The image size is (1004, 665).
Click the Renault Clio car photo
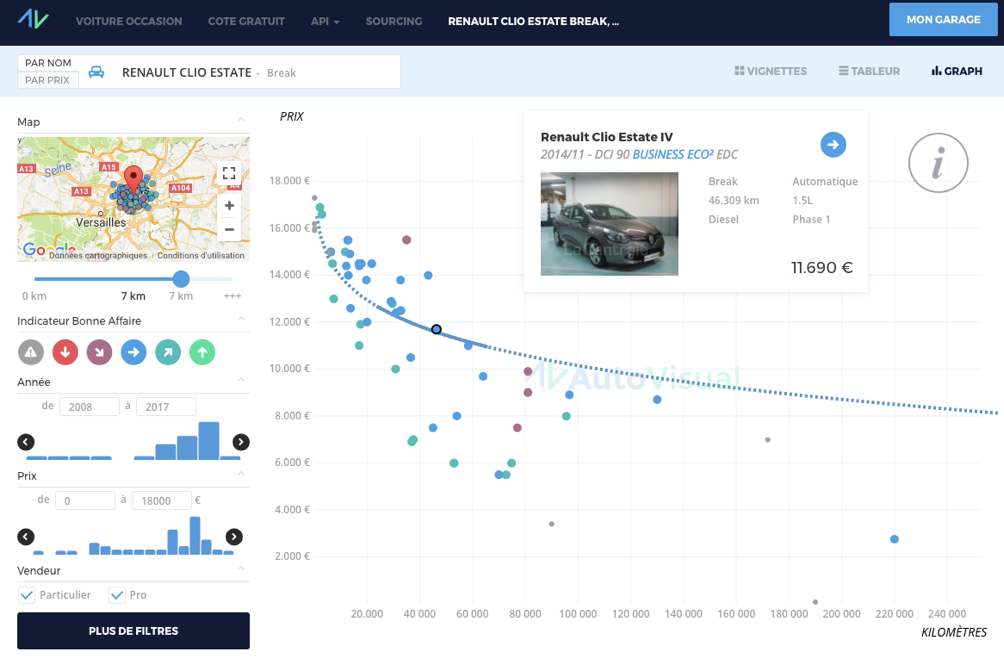tap(609, 224)
